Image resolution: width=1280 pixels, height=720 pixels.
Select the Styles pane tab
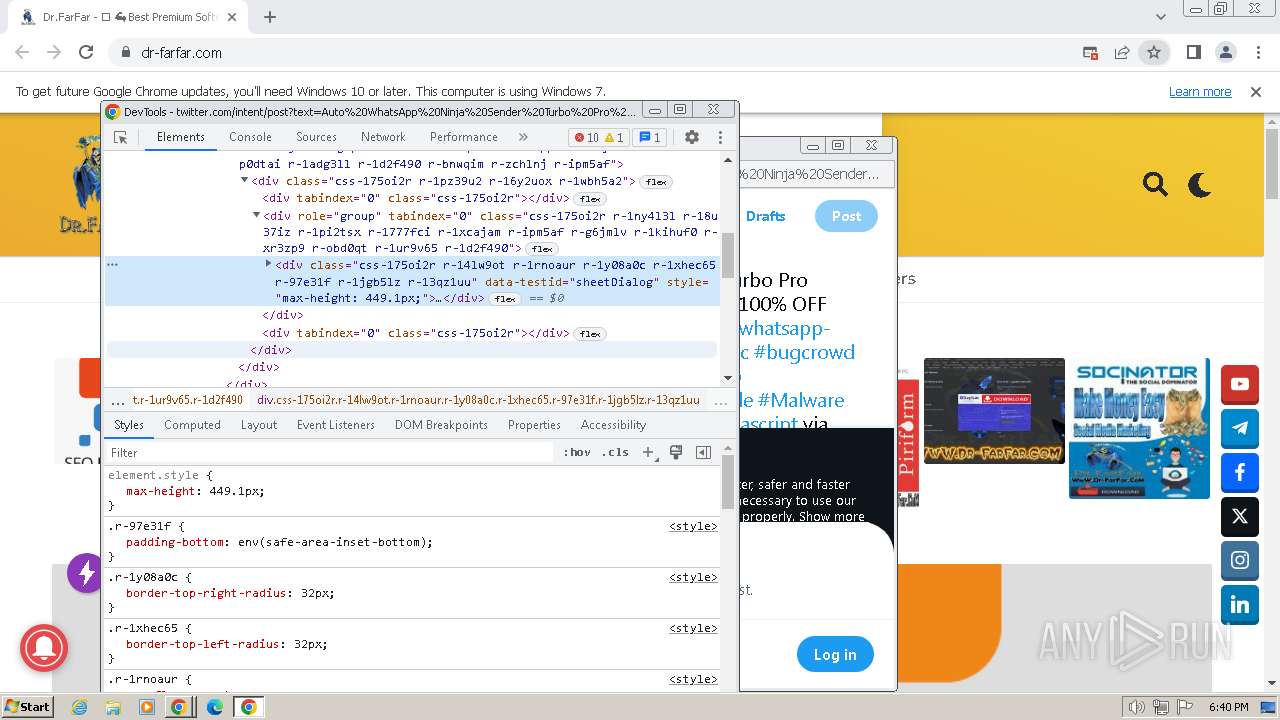coord(129,425)
